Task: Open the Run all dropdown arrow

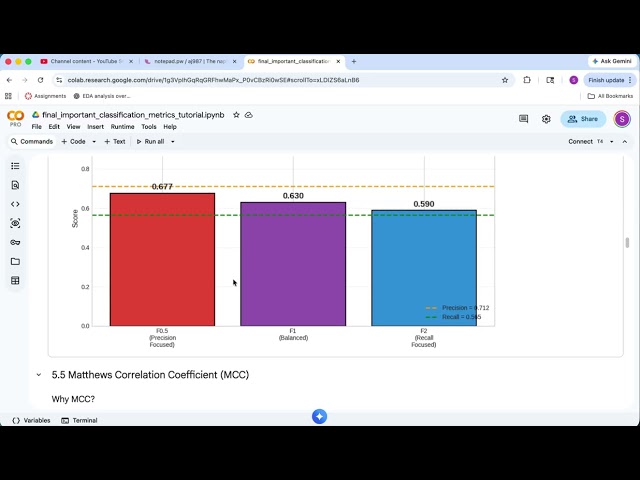Action: 173,142
